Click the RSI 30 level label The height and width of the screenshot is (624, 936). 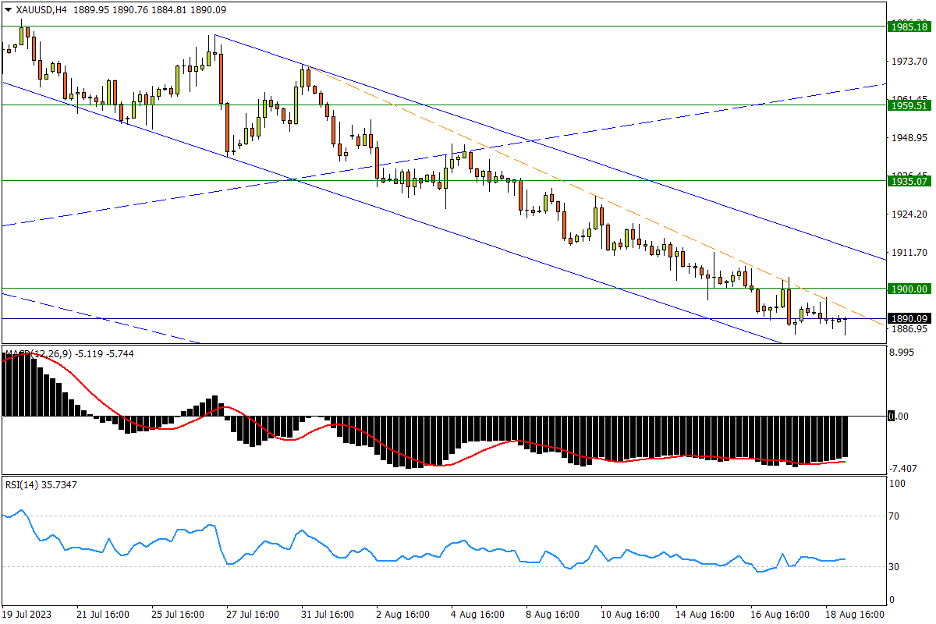(x=896, y=567)
